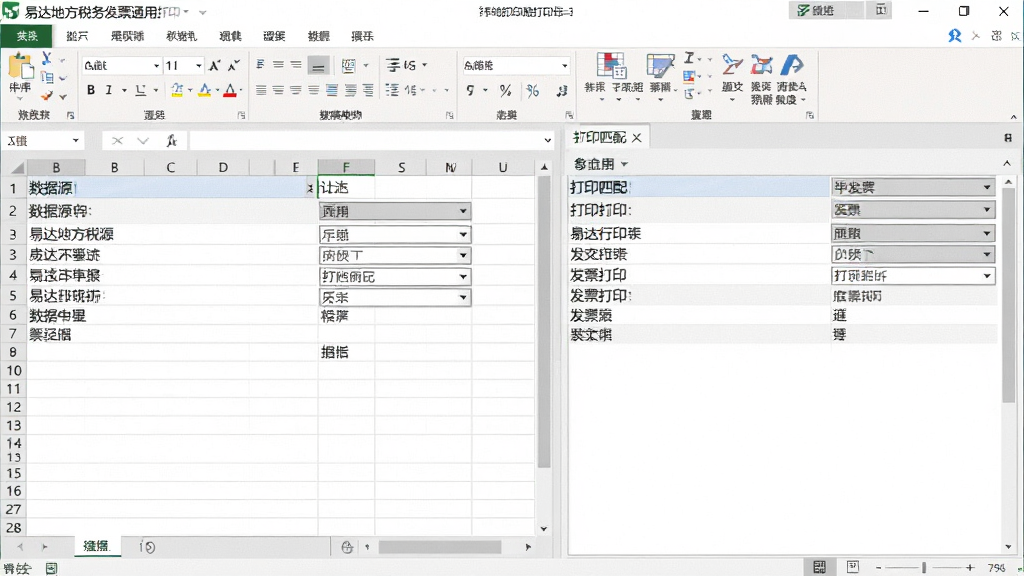Increase font size with larger A icon

click(214, 65)
